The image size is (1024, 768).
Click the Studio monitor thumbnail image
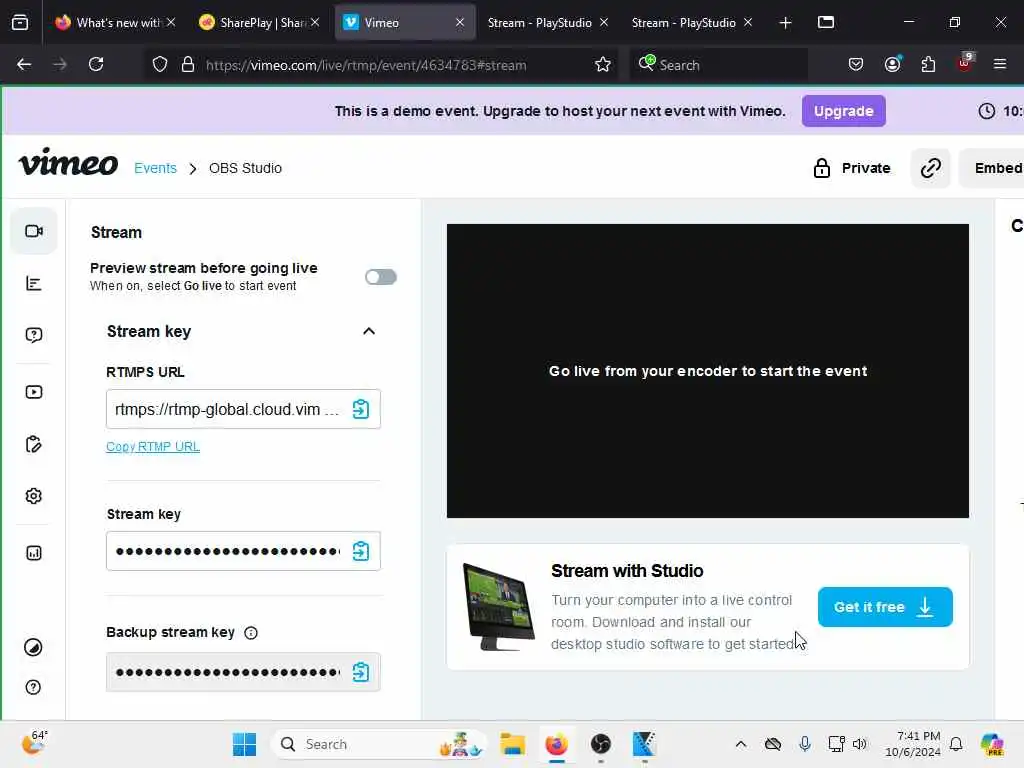coord(498,607)
